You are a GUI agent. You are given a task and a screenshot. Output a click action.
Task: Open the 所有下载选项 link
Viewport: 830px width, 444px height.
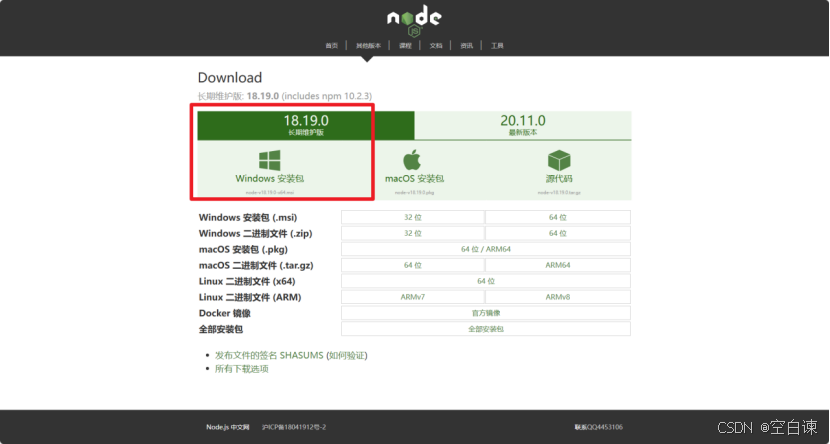(x=241, y=369)
